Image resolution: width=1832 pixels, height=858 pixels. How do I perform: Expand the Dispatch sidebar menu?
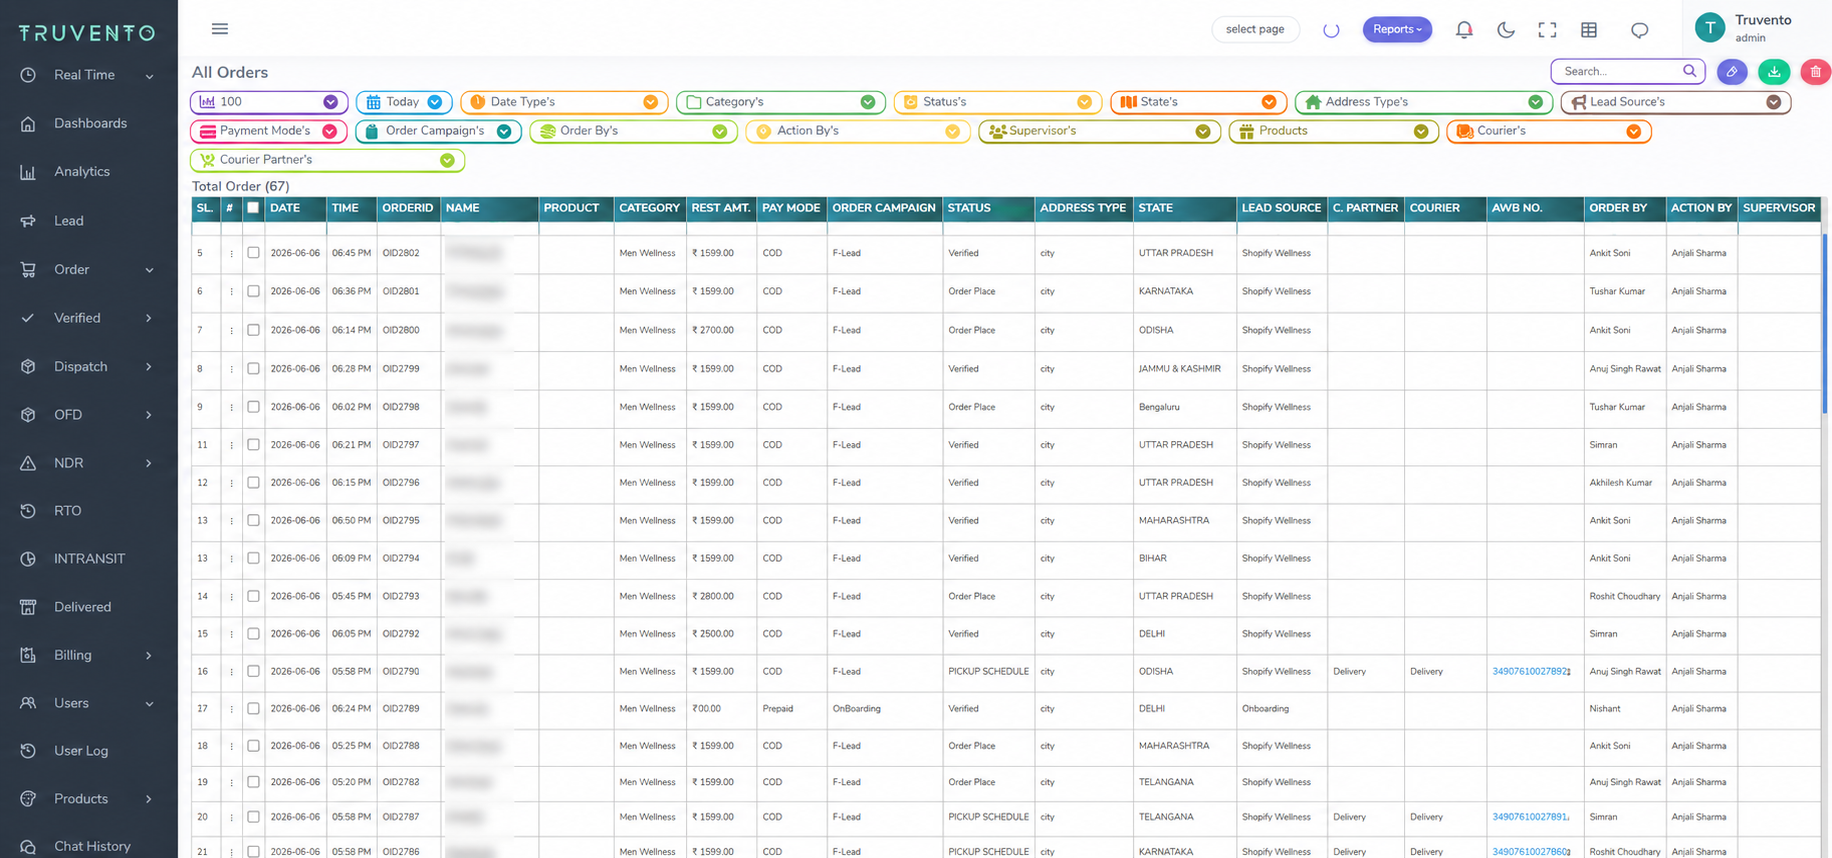click(x=89, y=367)
